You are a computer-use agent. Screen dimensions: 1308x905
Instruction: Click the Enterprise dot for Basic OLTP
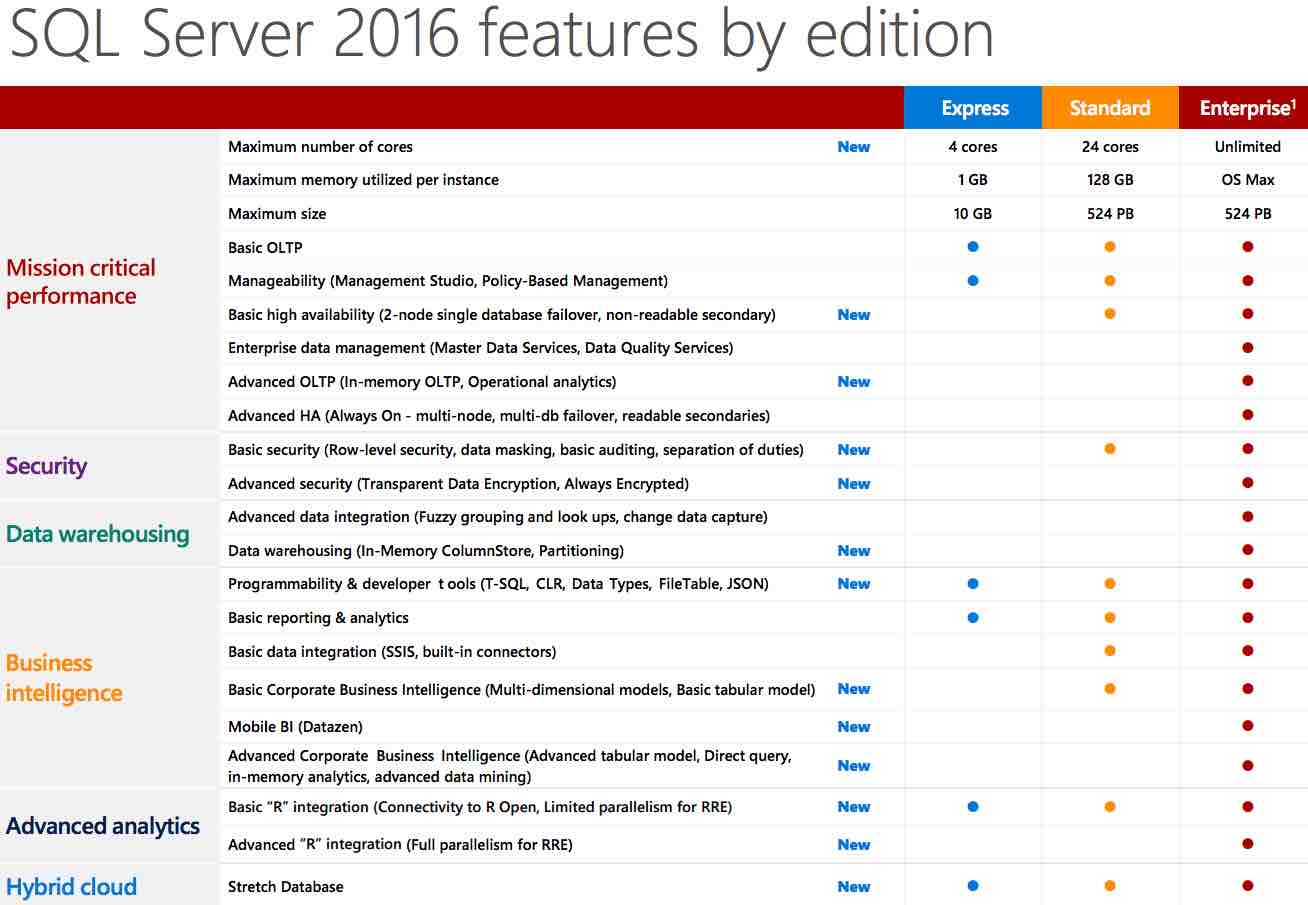(1247, 246)
